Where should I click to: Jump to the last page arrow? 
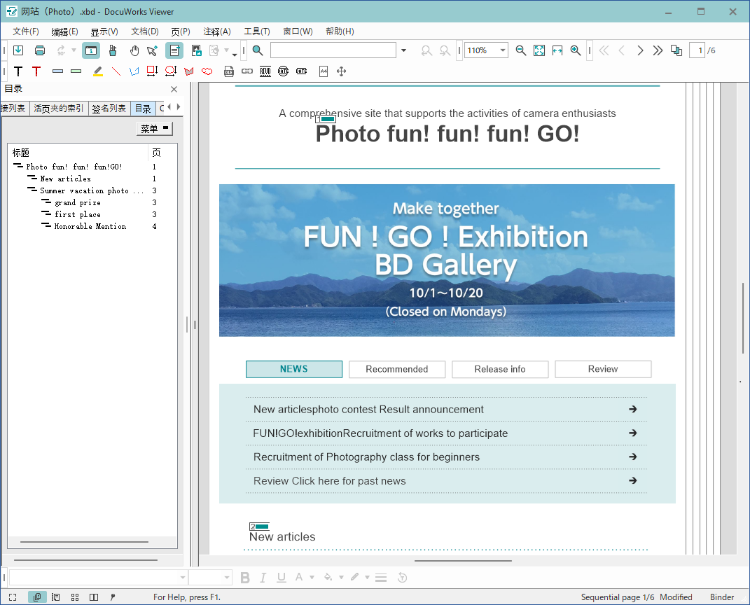[657, 50]
